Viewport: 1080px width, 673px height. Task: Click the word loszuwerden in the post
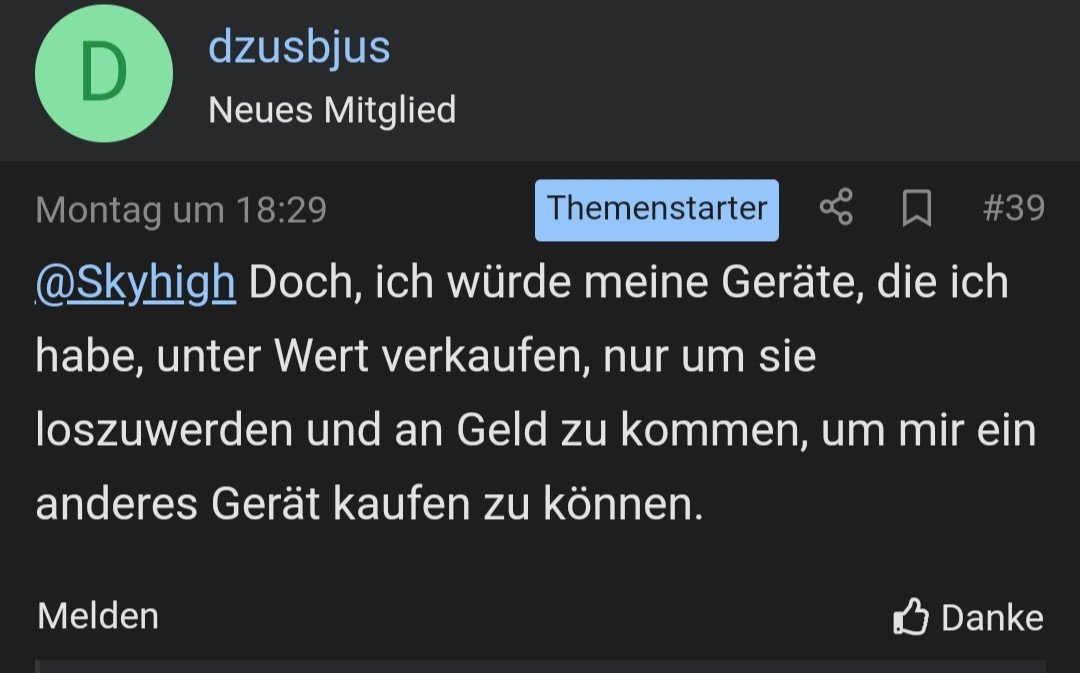tap(164, 431)
